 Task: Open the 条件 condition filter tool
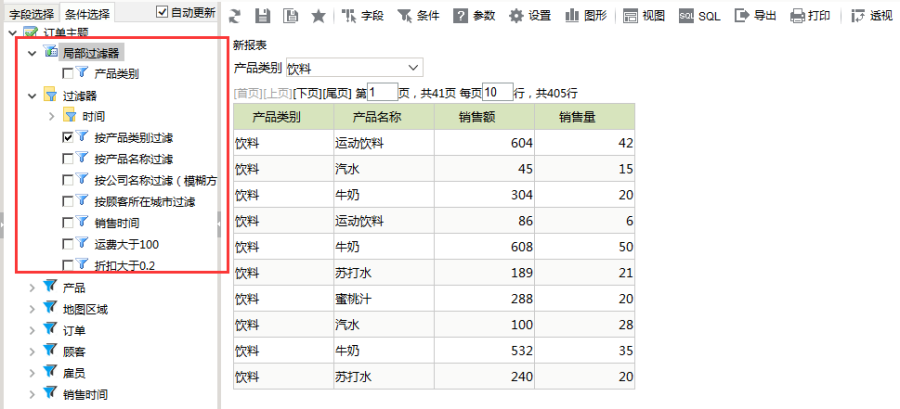point(418,15)
